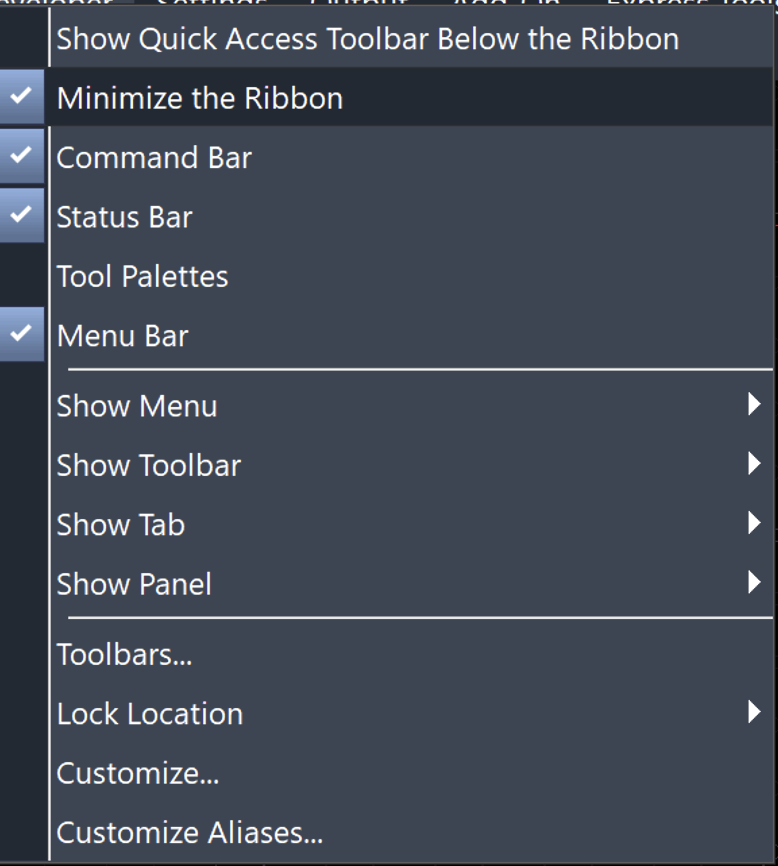The image size is (778, 866).
Task: Select the Menu Bar text label
Action: pyautogui.click(x=122, y=336)
